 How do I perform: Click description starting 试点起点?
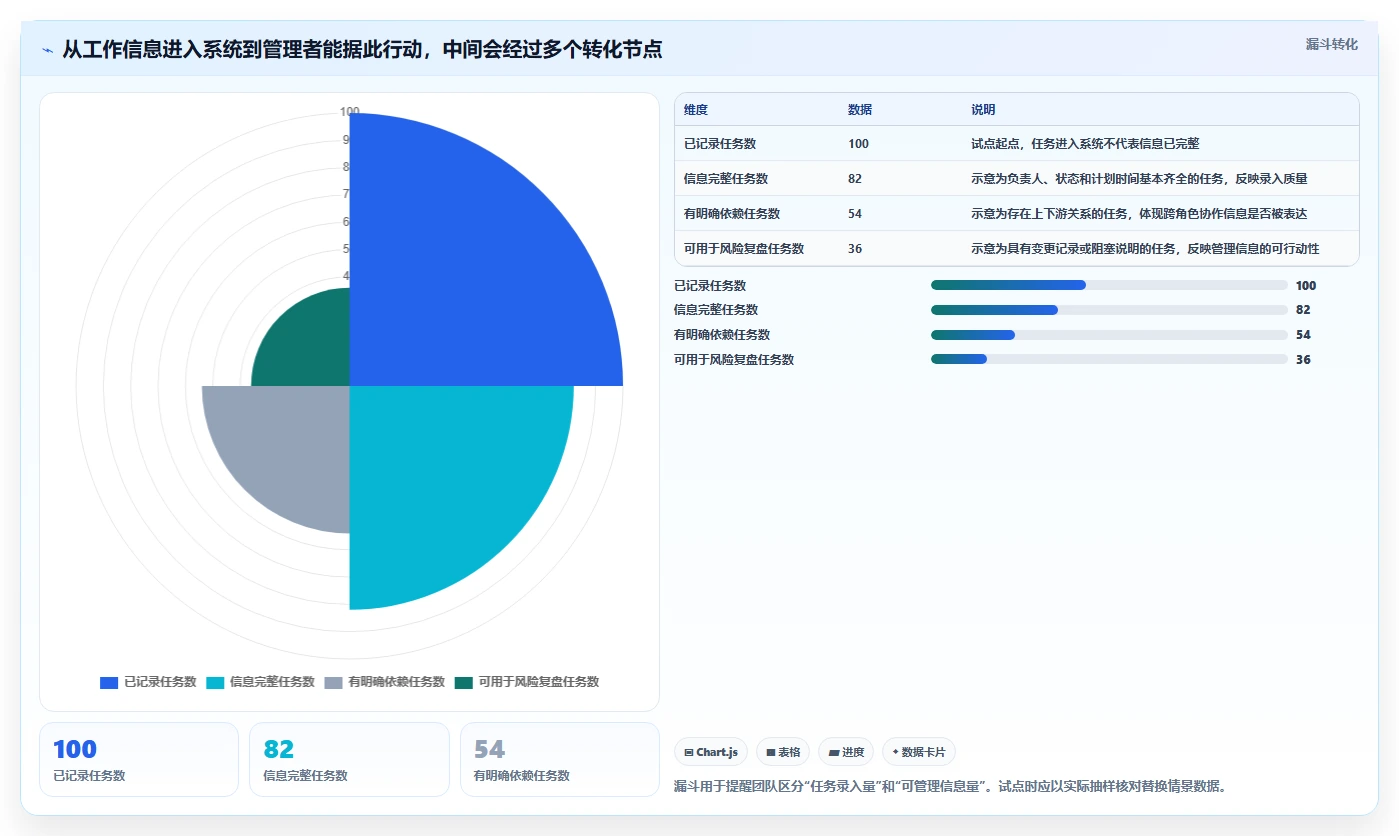tap(1085, 144)
